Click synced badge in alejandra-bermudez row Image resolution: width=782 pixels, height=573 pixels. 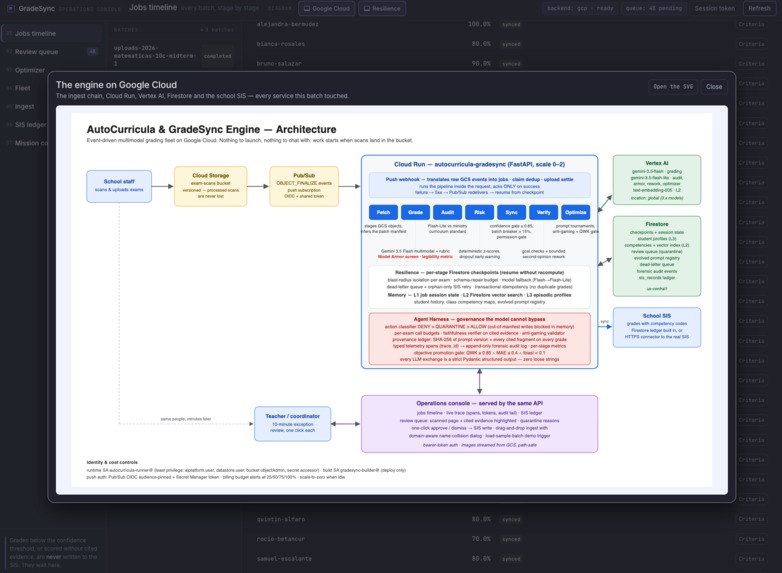511,24
